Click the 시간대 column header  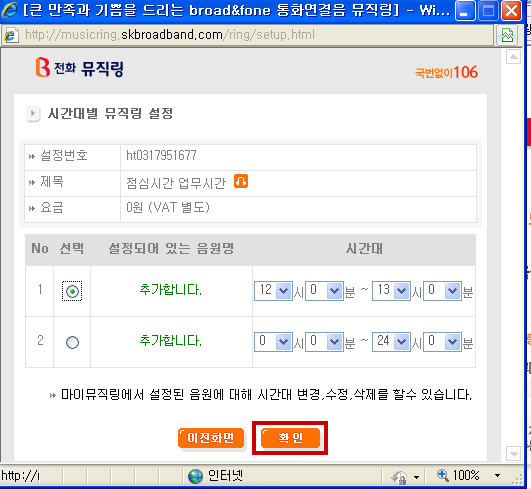[364, 249]
